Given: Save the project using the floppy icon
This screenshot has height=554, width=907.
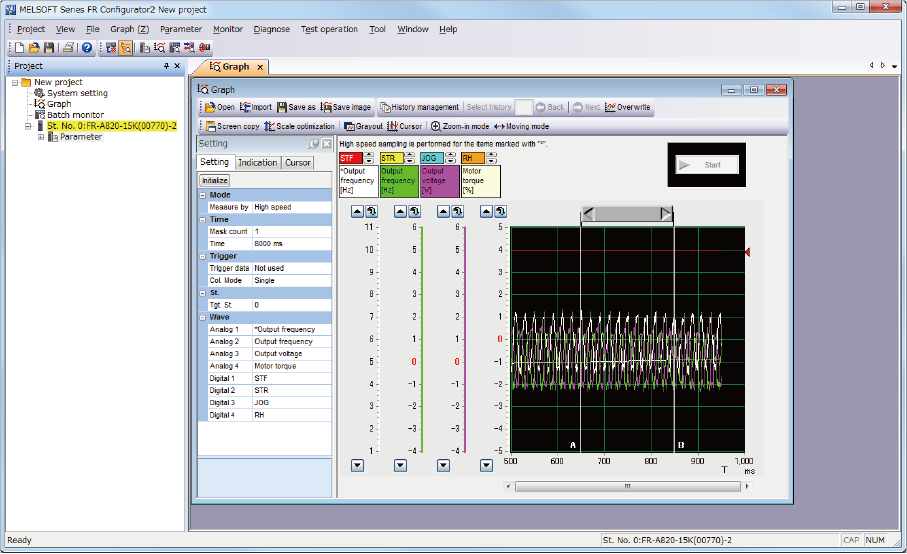Looking at the screenshot, I should click(x=49, y=48).
